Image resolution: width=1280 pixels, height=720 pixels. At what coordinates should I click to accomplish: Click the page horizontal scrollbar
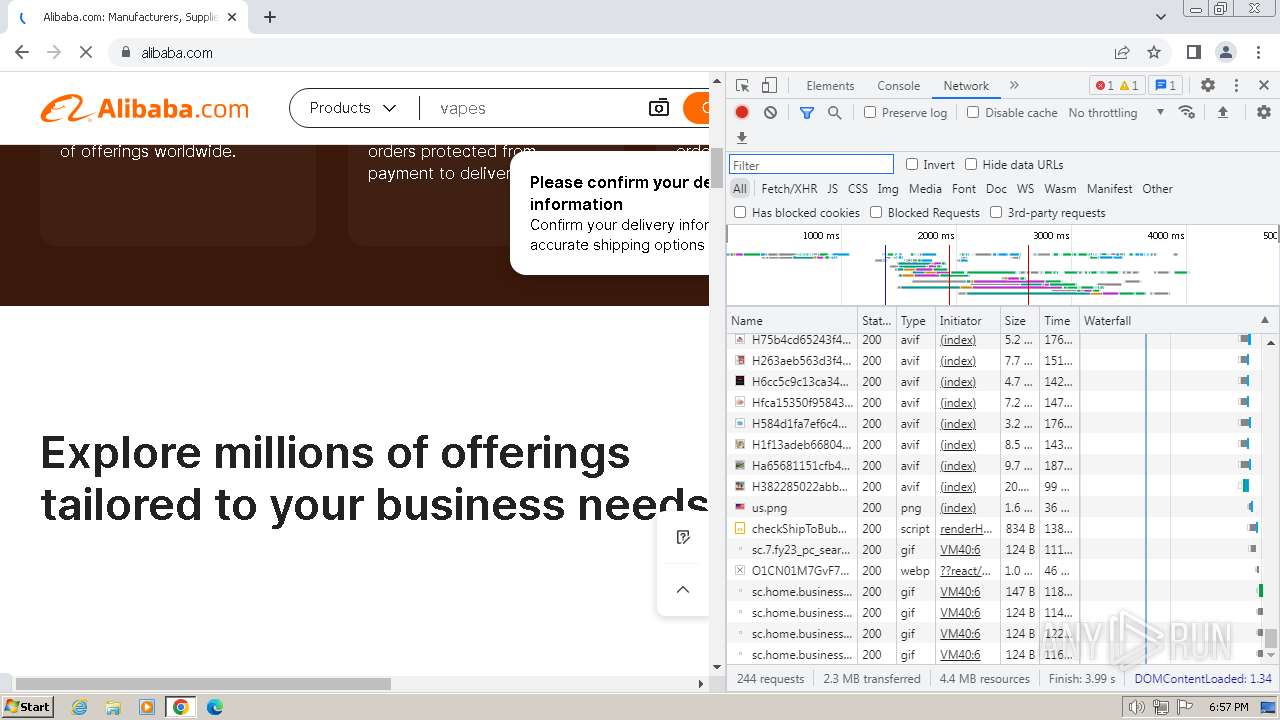pyautogui.click(x=203, y=684)
